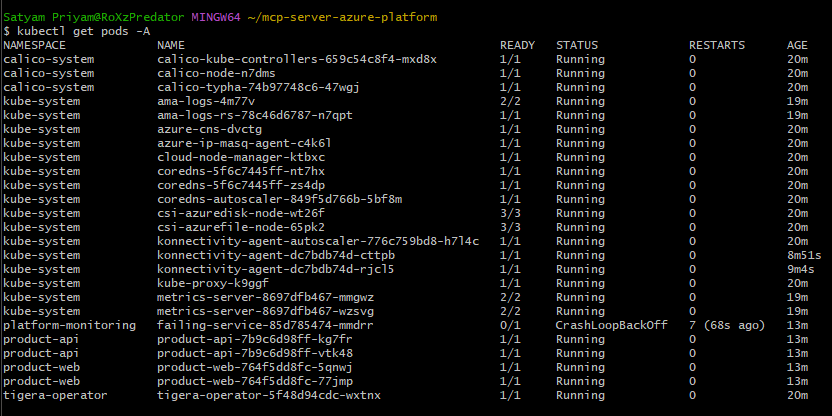
Task: Click the platform-monitoring namespace text
Action: click(70, 325)
